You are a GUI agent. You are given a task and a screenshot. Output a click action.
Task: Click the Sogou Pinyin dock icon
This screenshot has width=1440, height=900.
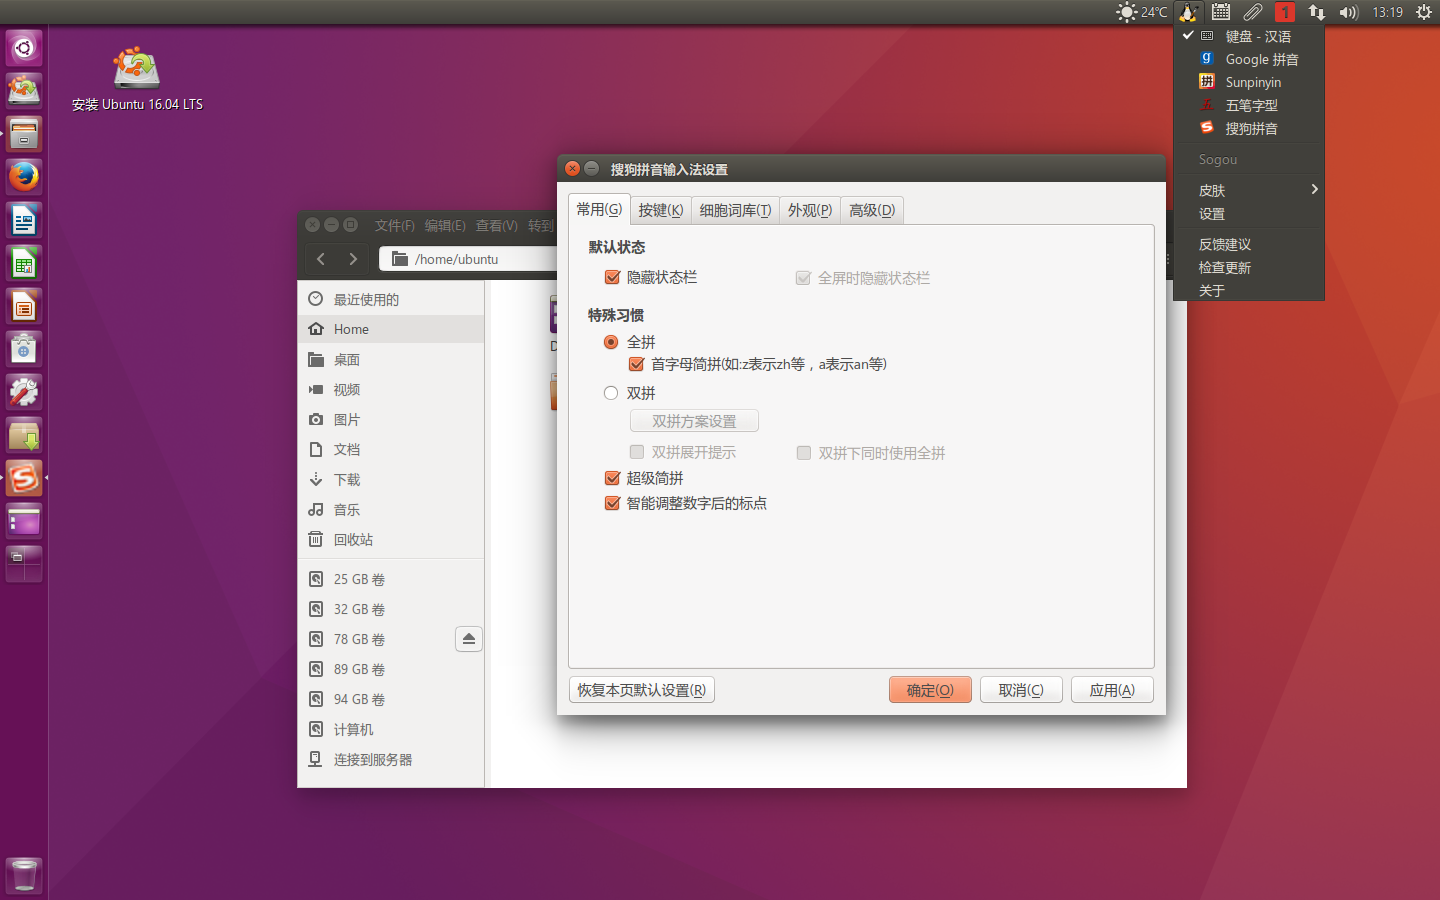(24, 478)
